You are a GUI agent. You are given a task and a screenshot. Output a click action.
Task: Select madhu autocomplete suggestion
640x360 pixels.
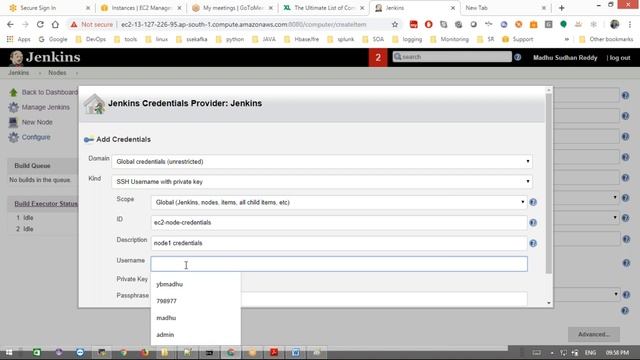(x=196, y=318)
